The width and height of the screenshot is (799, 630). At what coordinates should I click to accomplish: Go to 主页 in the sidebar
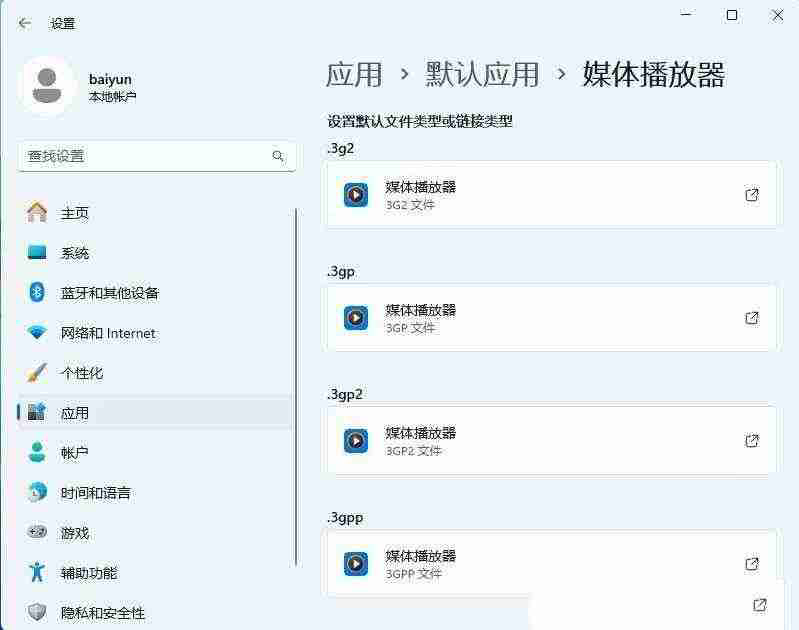click(x=154, y=213)
